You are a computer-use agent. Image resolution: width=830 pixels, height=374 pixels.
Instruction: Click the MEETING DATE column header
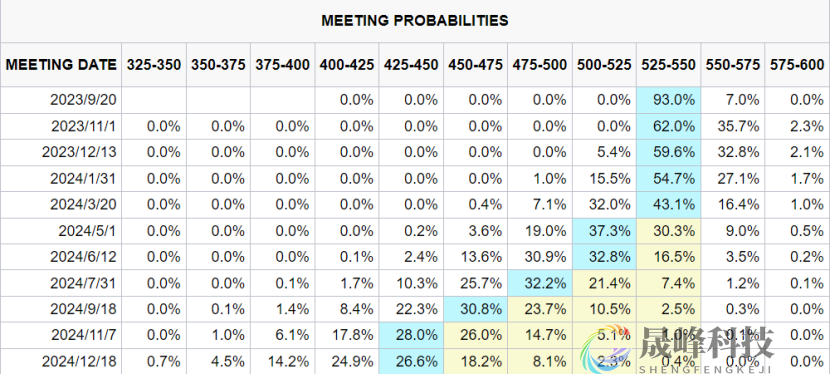point(61,65)
